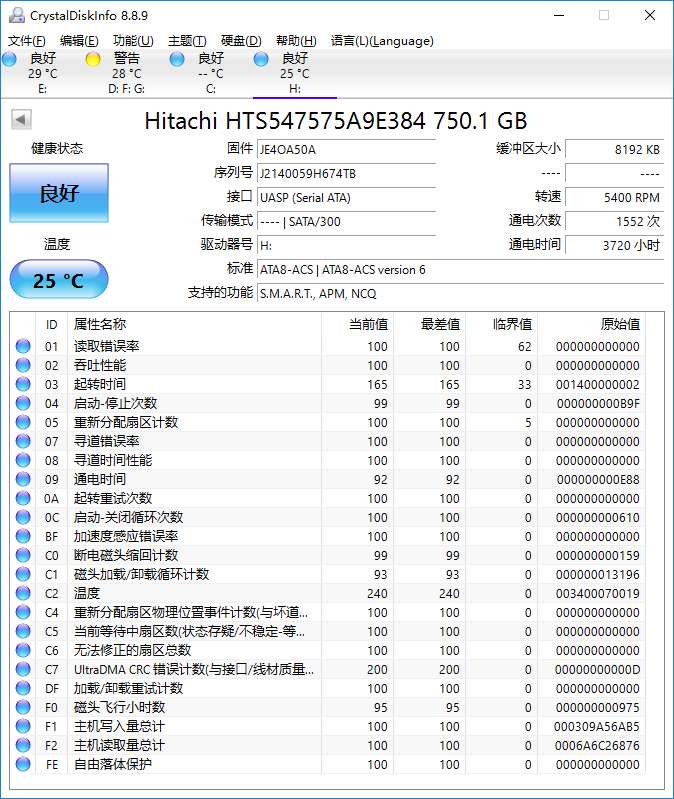
Task: Click threshold value 62 for 读取错误率
Action: 525,347
